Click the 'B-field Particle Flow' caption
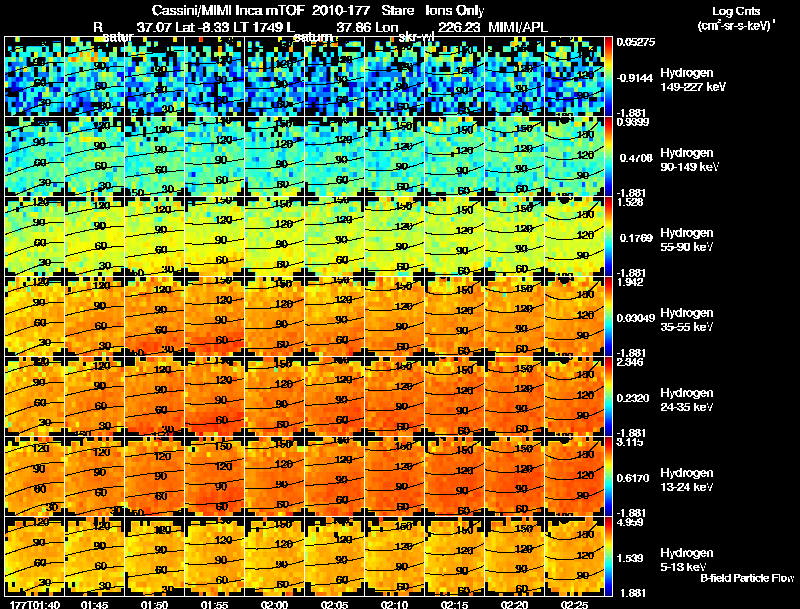The image size is (800, 609). [x=747, y=578]
